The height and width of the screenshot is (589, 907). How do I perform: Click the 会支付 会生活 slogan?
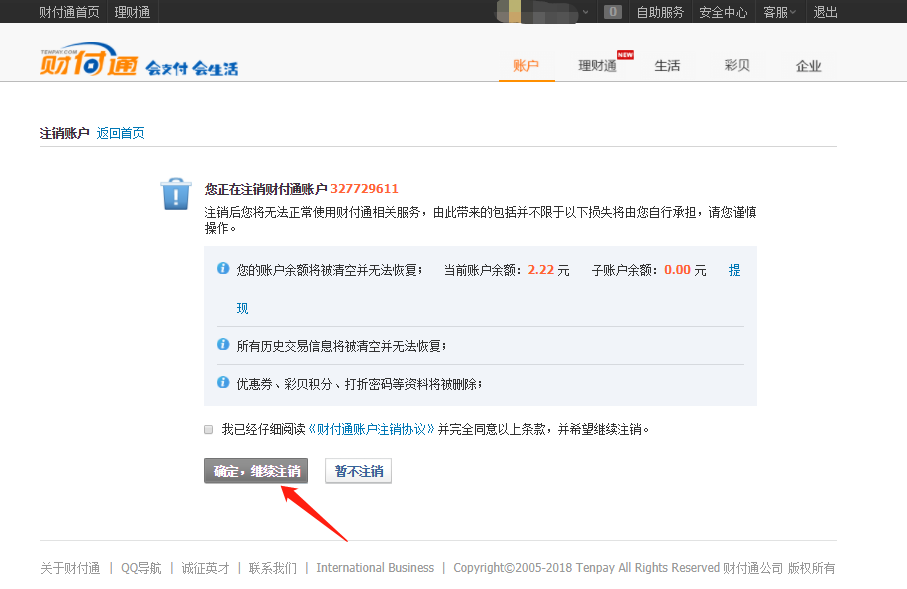pos(192,68)
